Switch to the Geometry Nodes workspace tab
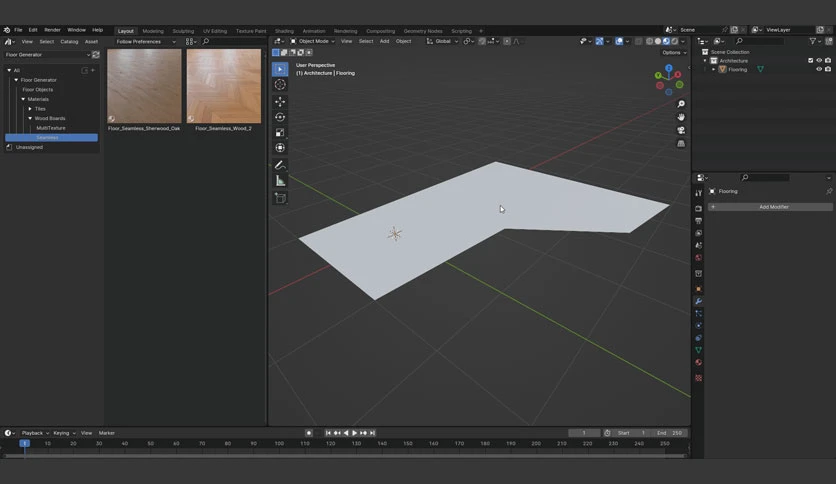 click(423, 31)
